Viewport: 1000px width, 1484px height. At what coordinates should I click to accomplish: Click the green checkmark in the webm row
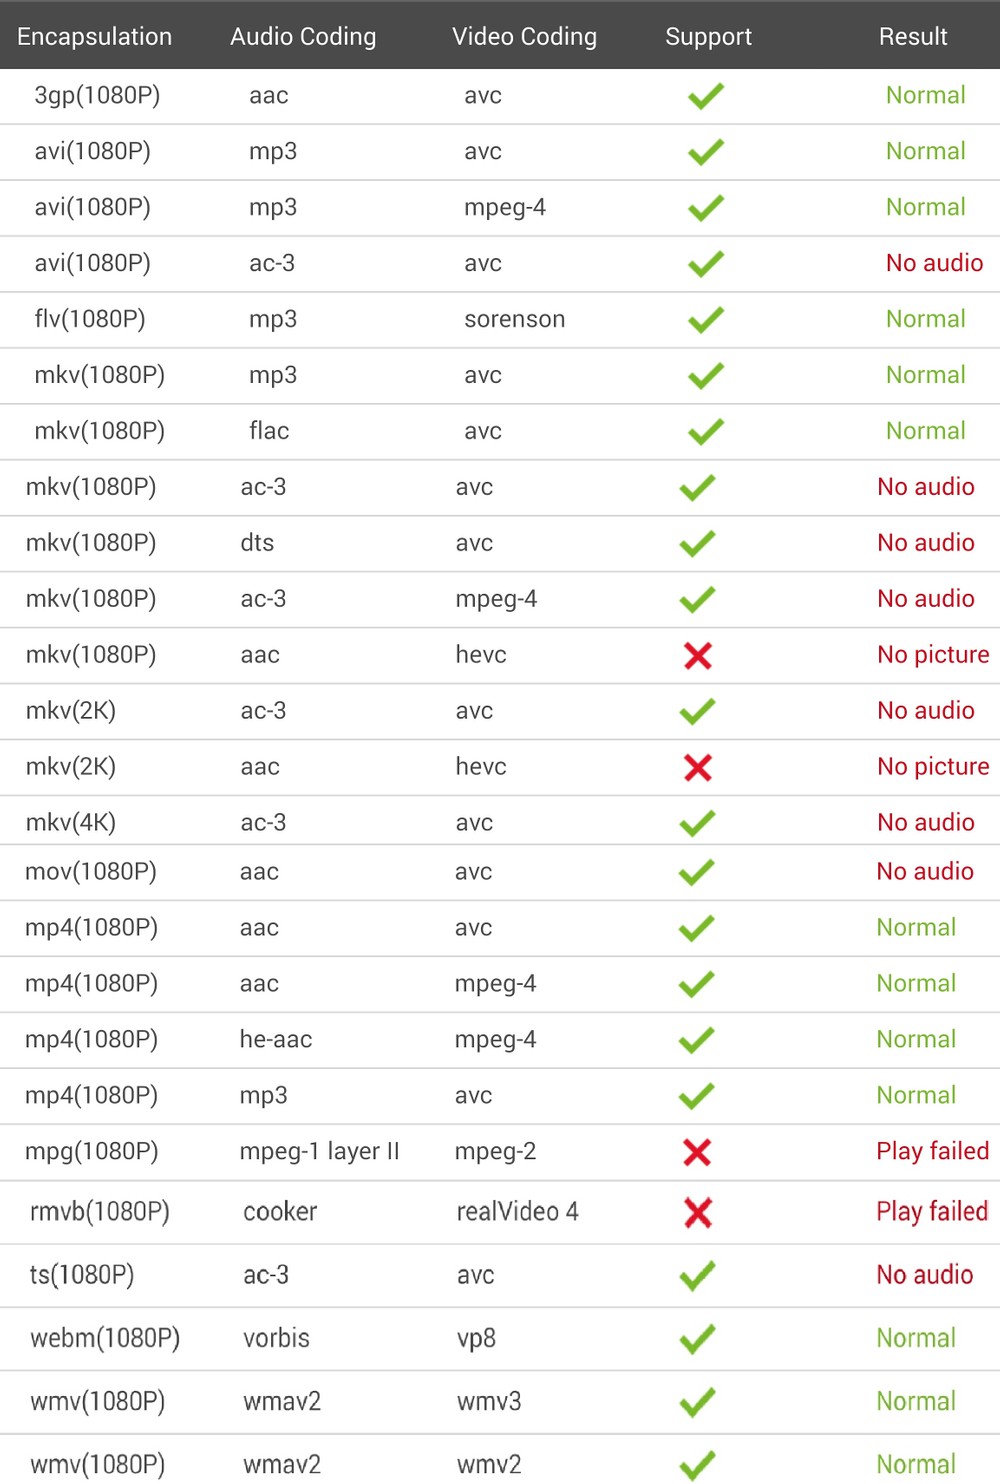697,1339
